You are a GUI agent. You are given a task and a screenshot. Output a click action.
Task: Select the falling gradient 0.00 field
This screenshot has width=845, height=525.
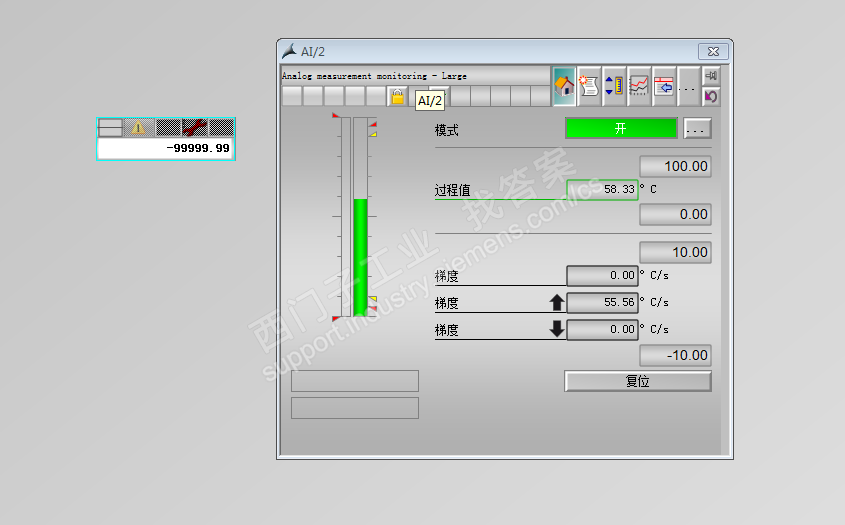[x=602, y=329]
